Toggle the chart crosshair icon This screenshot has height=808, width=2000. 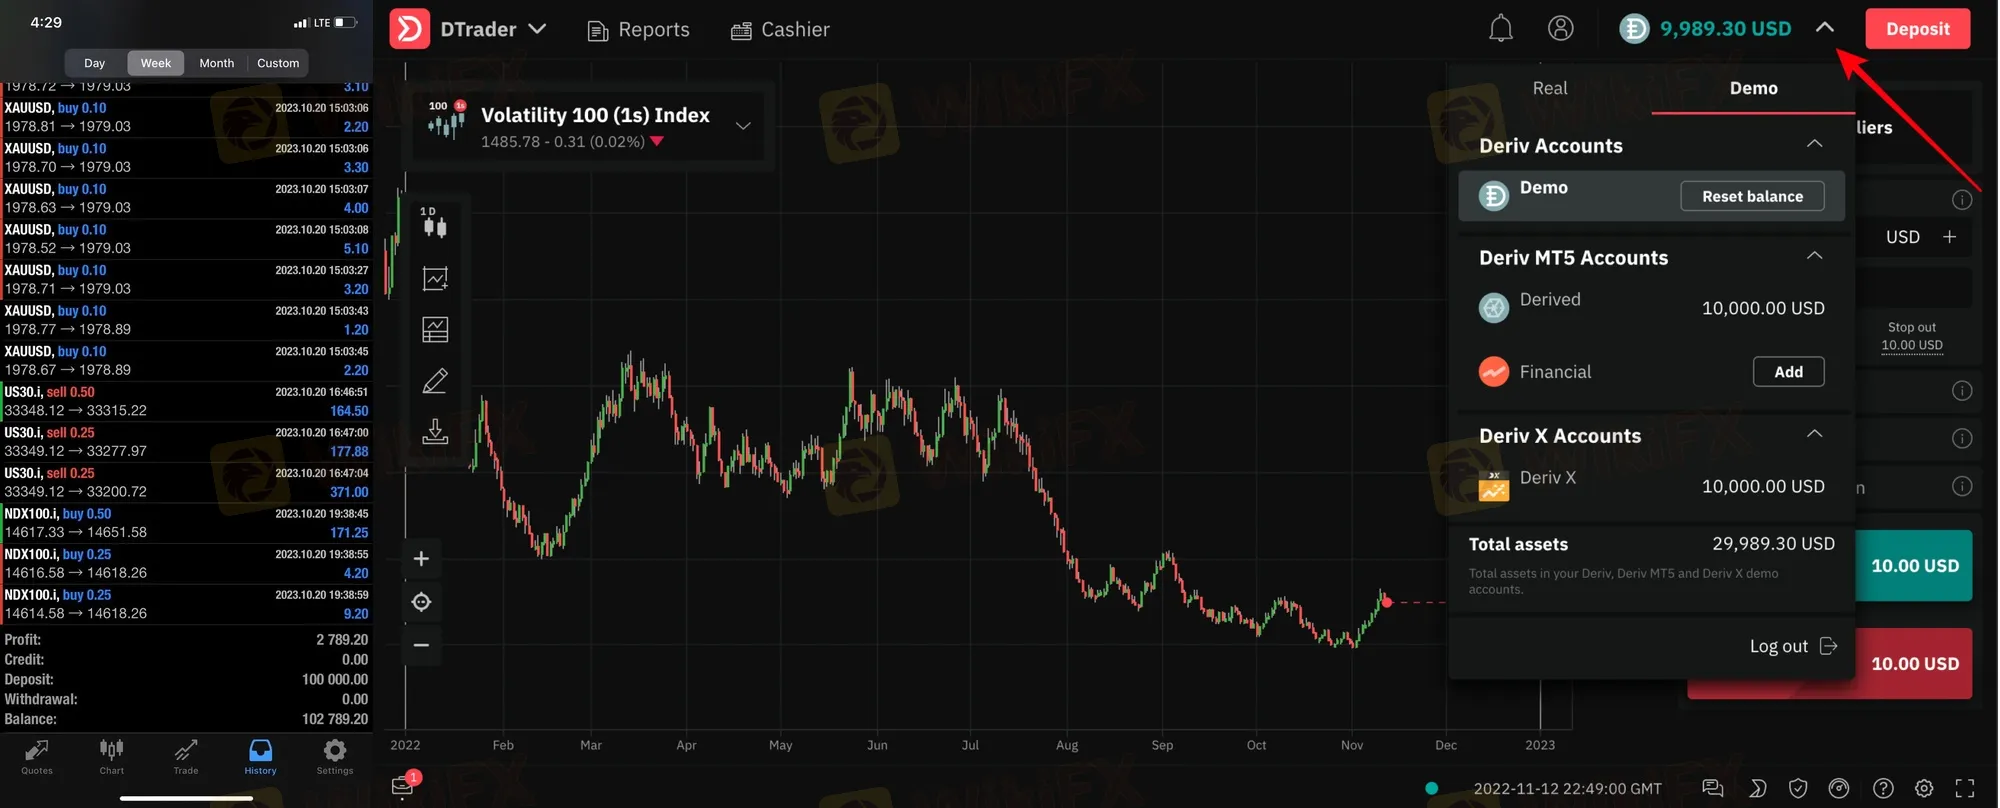tap(421, 602)
